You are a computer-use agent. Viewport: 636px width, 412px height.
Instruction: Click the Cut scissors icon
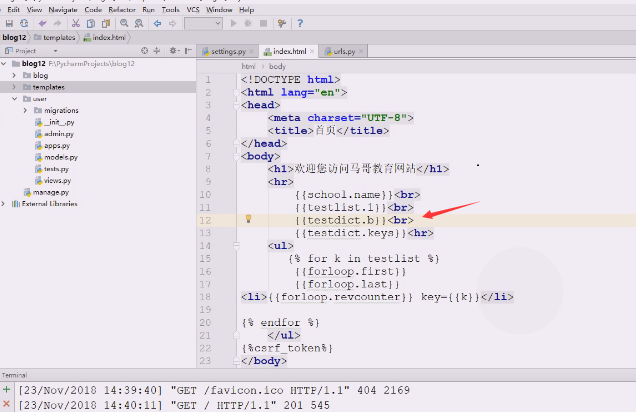75,24
